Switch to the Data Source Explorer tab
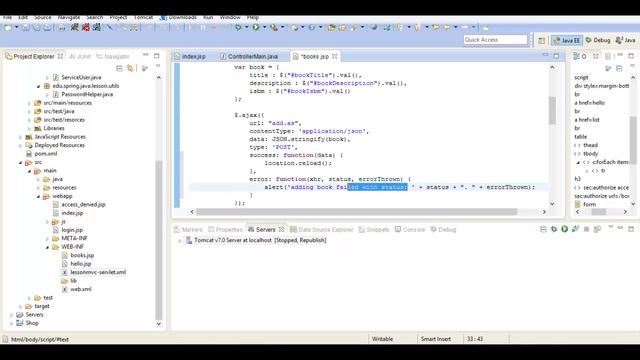This screenshot has height=360, width=640. [x=322, y=229]
